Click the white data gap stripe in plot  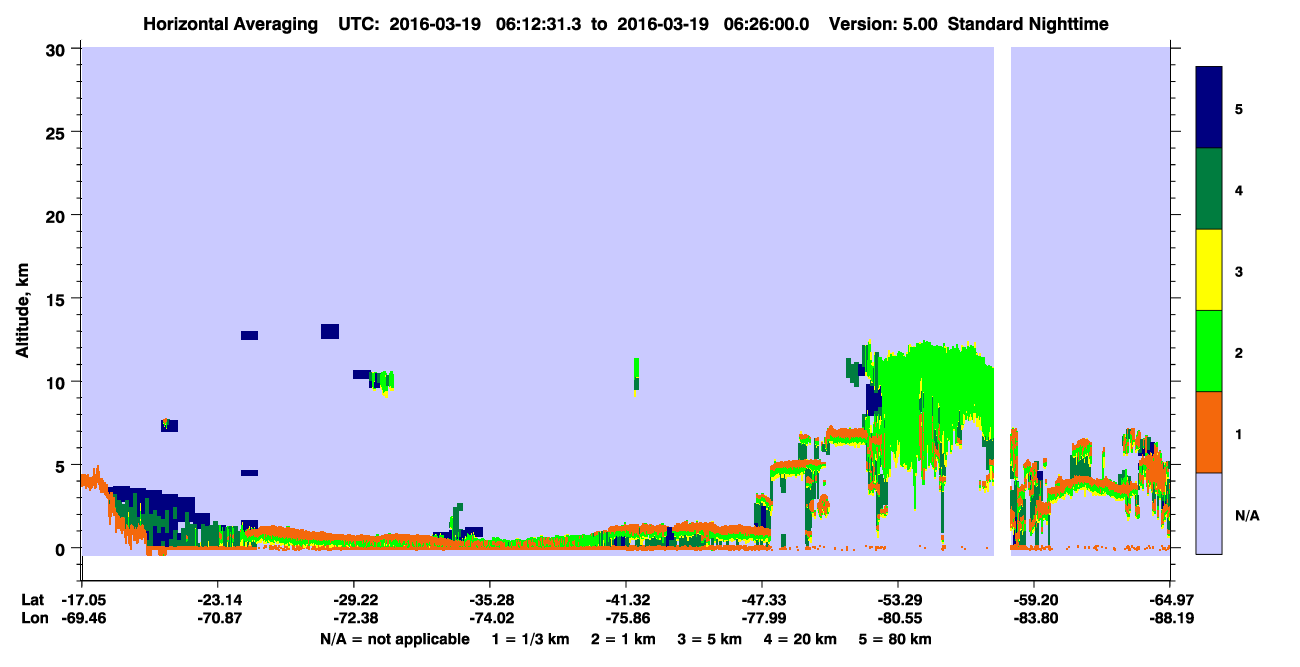point(1002,301)
